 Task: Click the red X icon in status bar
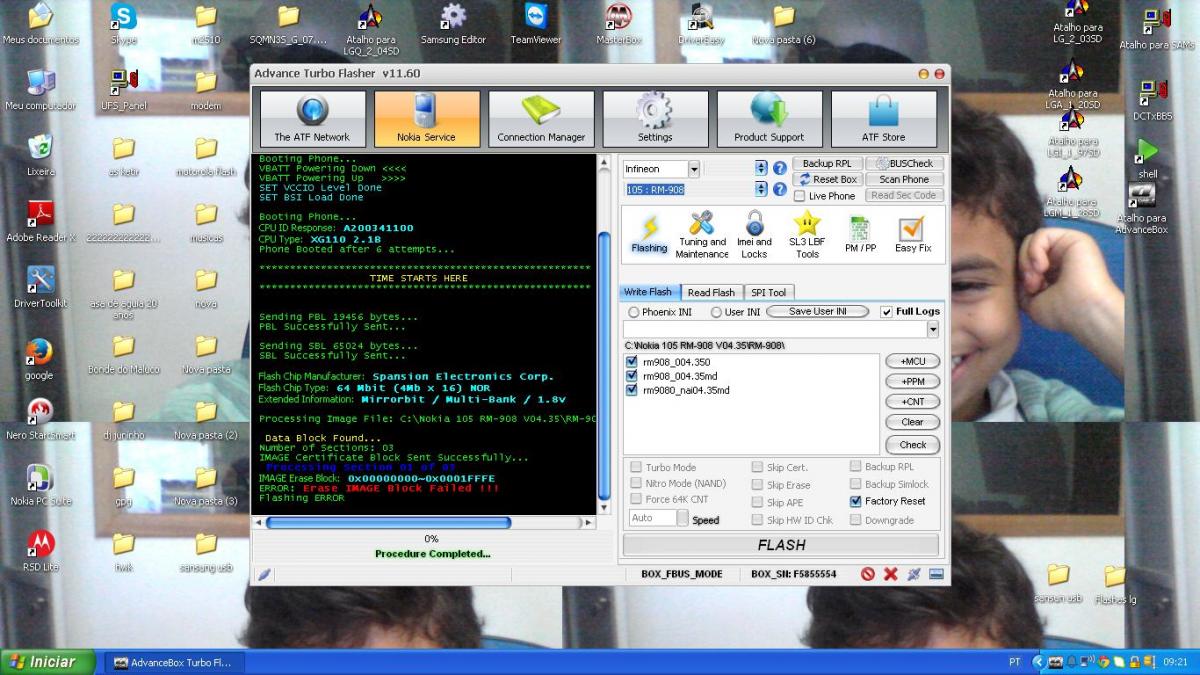click(x=890, y=574)
